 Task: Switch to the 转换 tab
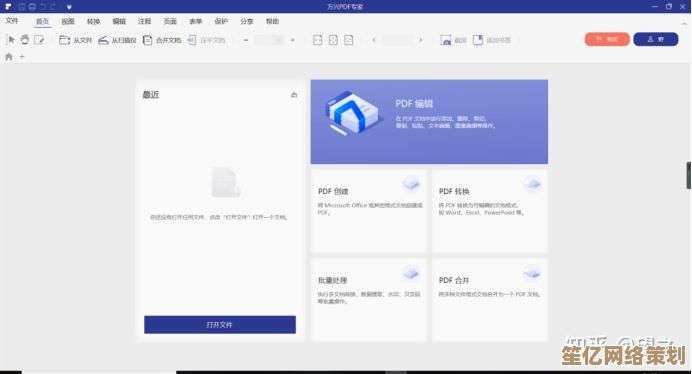point(94,21)
